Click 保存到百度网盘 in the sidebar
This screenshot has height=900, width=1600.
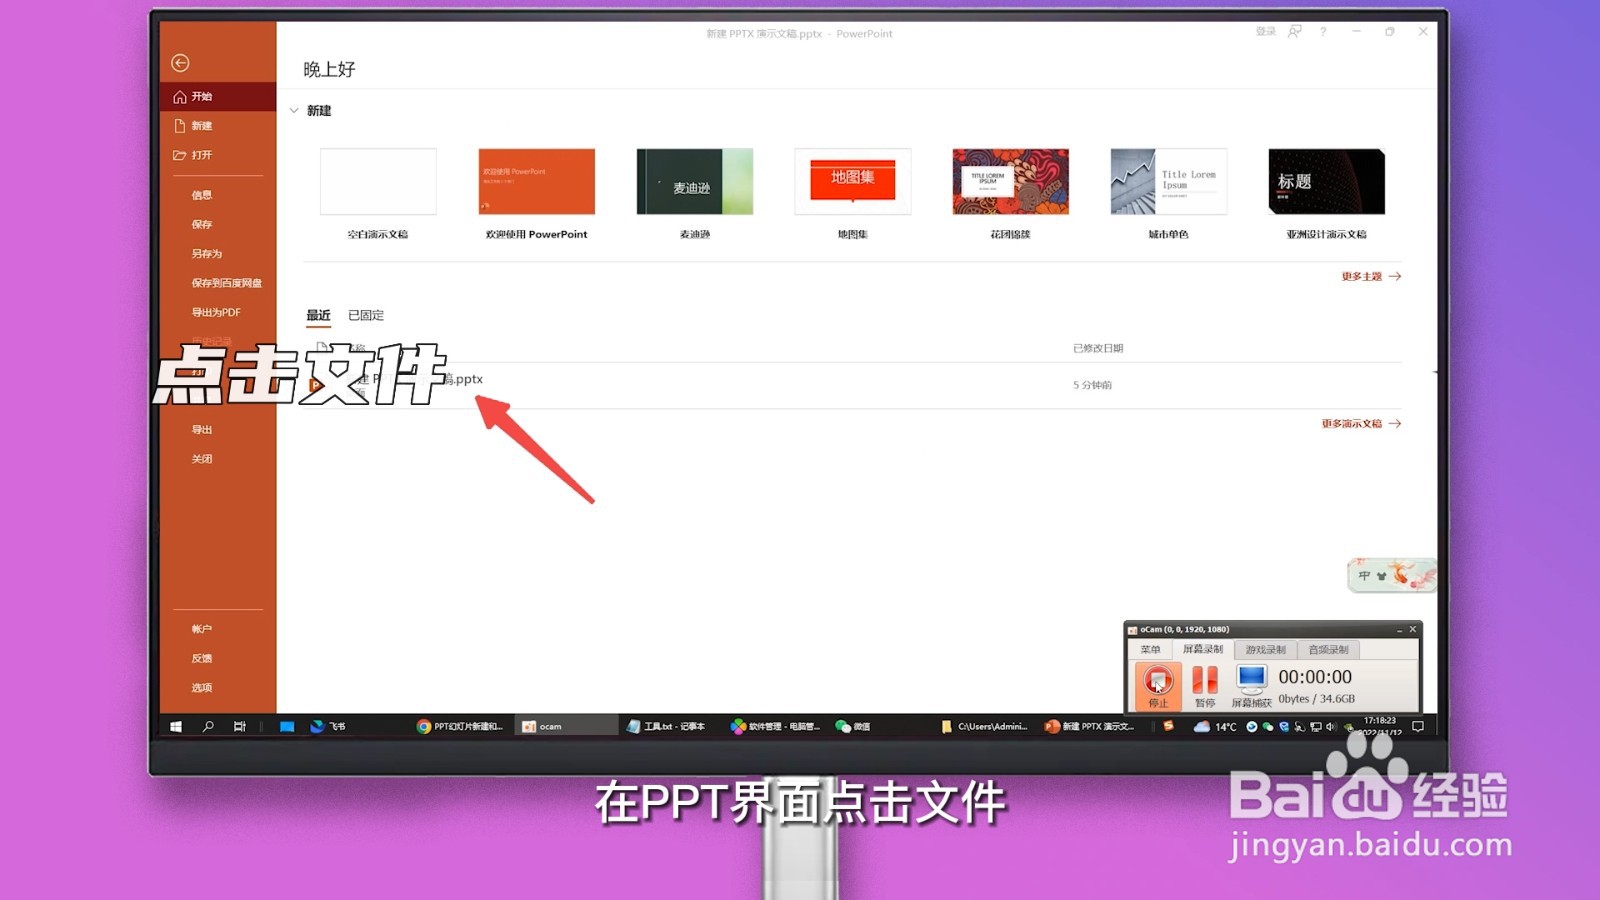click(227, 283)
